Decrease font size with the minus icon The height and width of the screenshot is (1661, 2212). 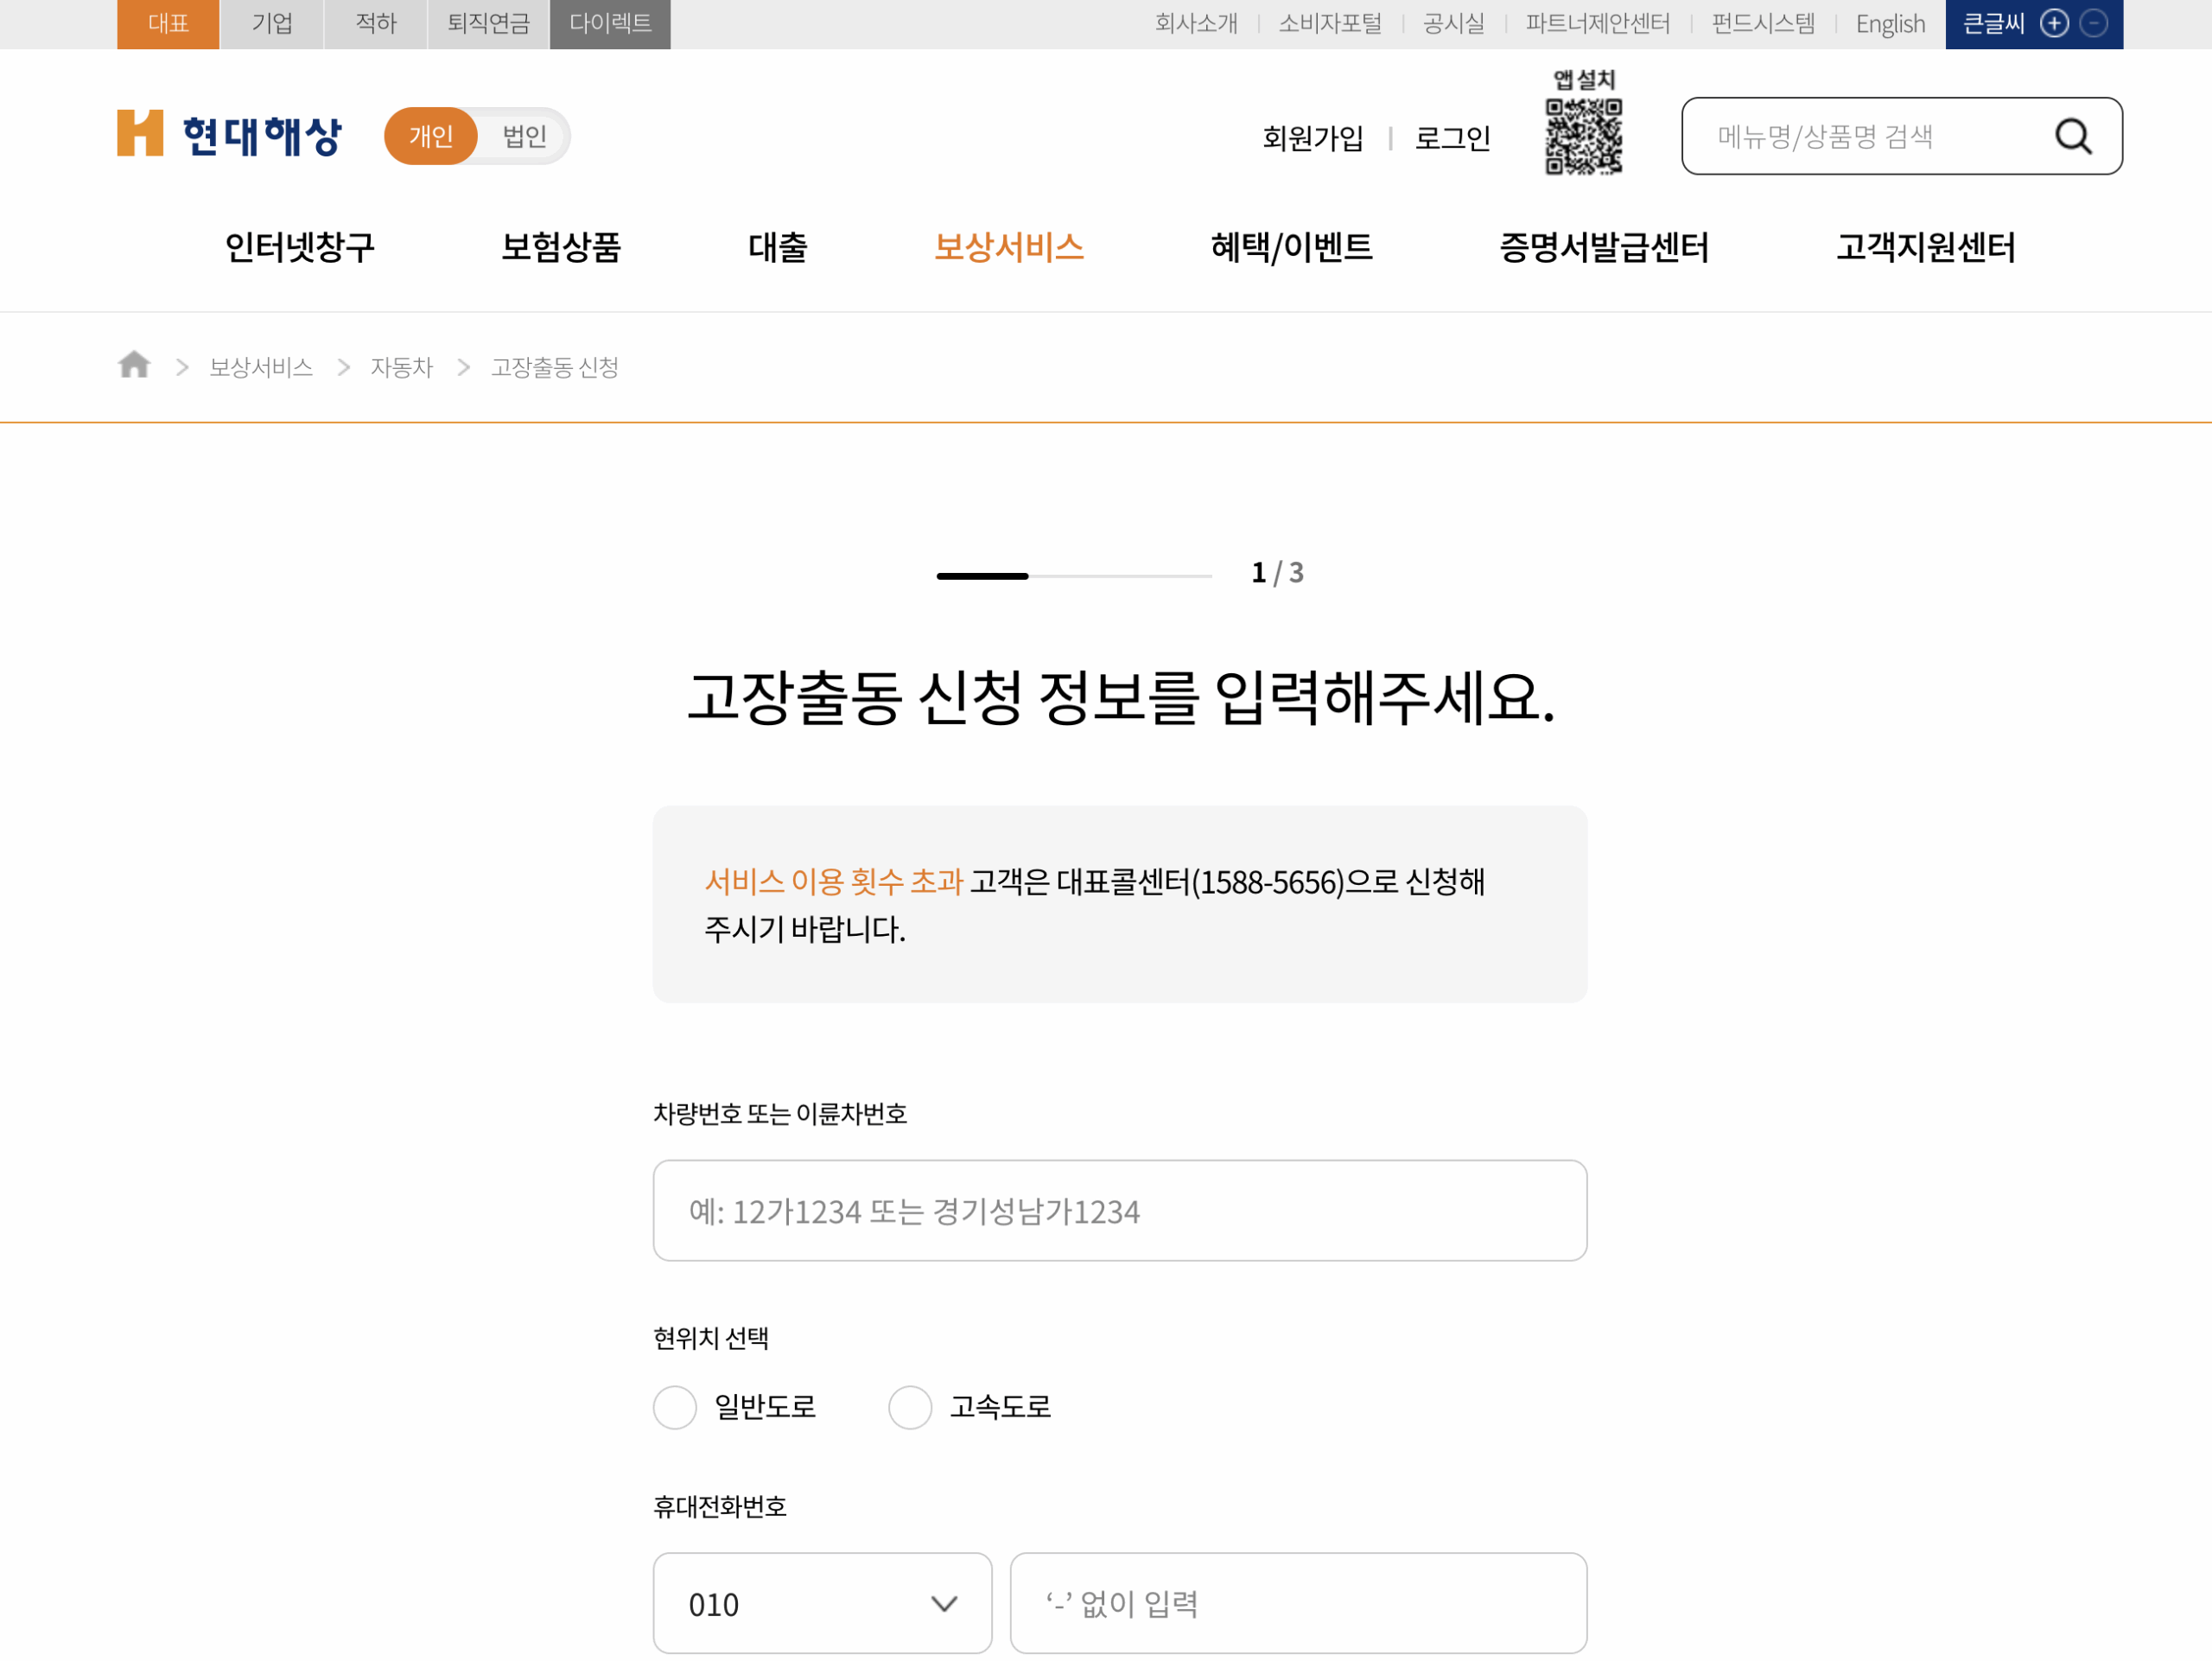click(x=2095, y=22)
